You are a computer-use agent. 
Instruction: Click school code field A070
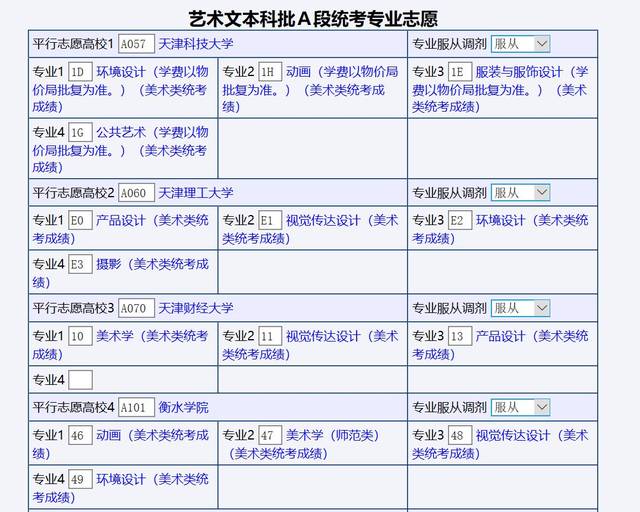(136, 308)
